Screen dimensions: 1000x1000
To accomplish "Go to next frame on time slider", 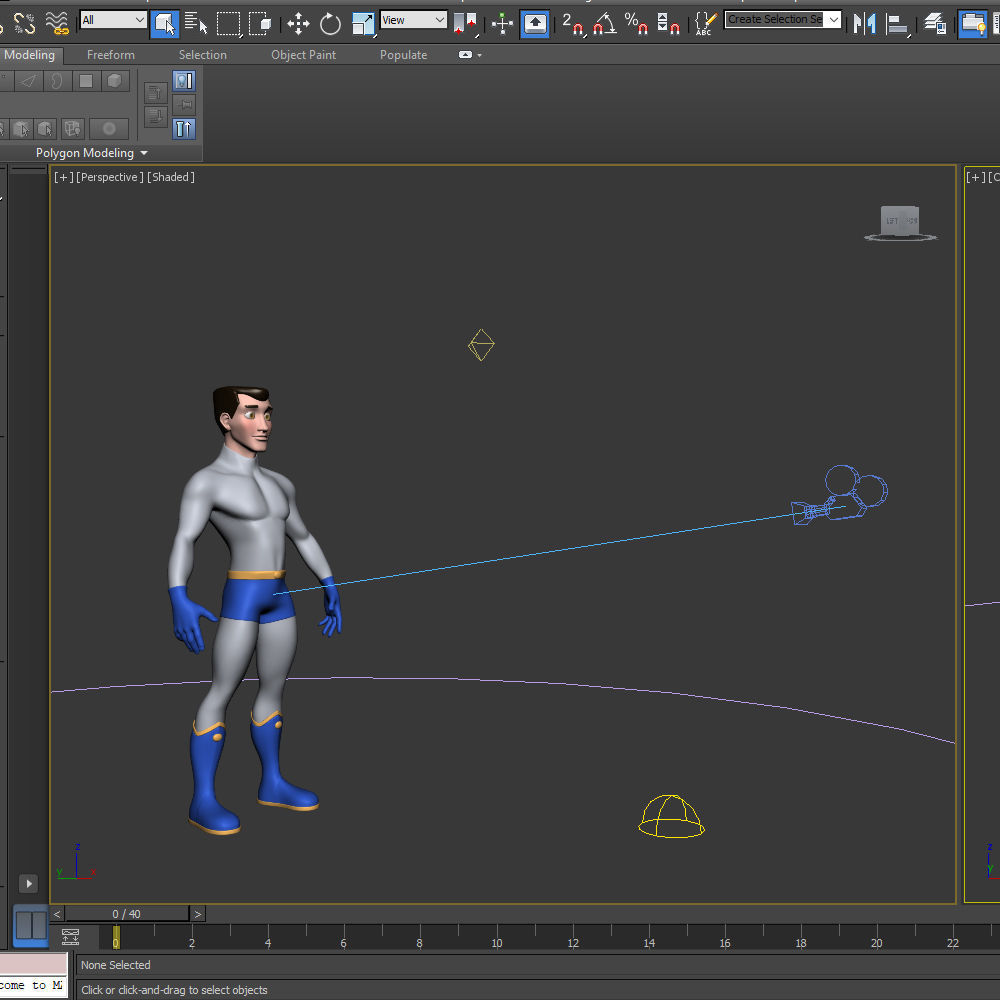I will point(198,914).
